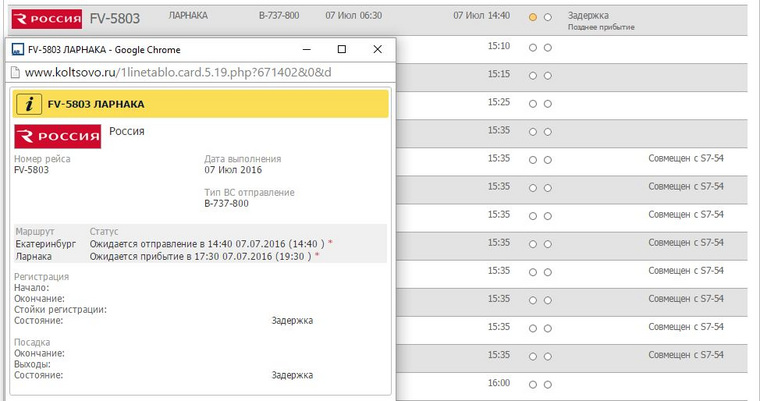Click the 'Ожидается прибытие в 17:30' status line
This screenshot has height=401, width=760.
point(200,257)
